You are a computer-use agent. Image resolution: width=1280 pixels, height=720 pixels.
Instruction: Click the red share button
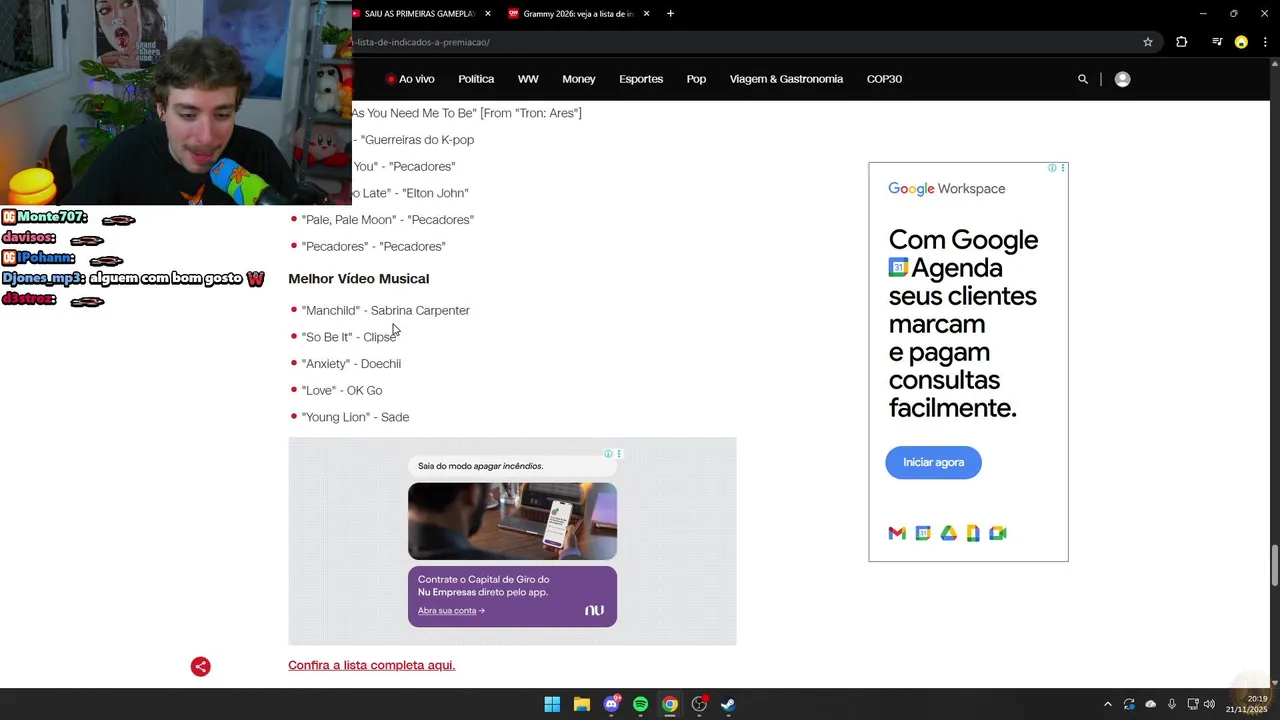[201, 667]
